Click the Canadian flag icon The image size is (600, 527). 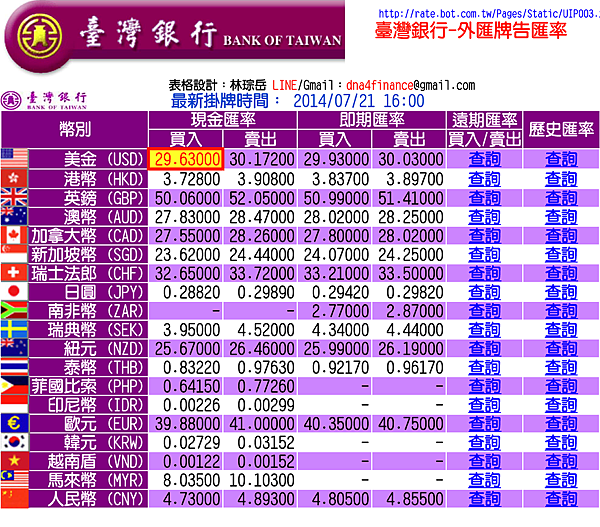14,235
